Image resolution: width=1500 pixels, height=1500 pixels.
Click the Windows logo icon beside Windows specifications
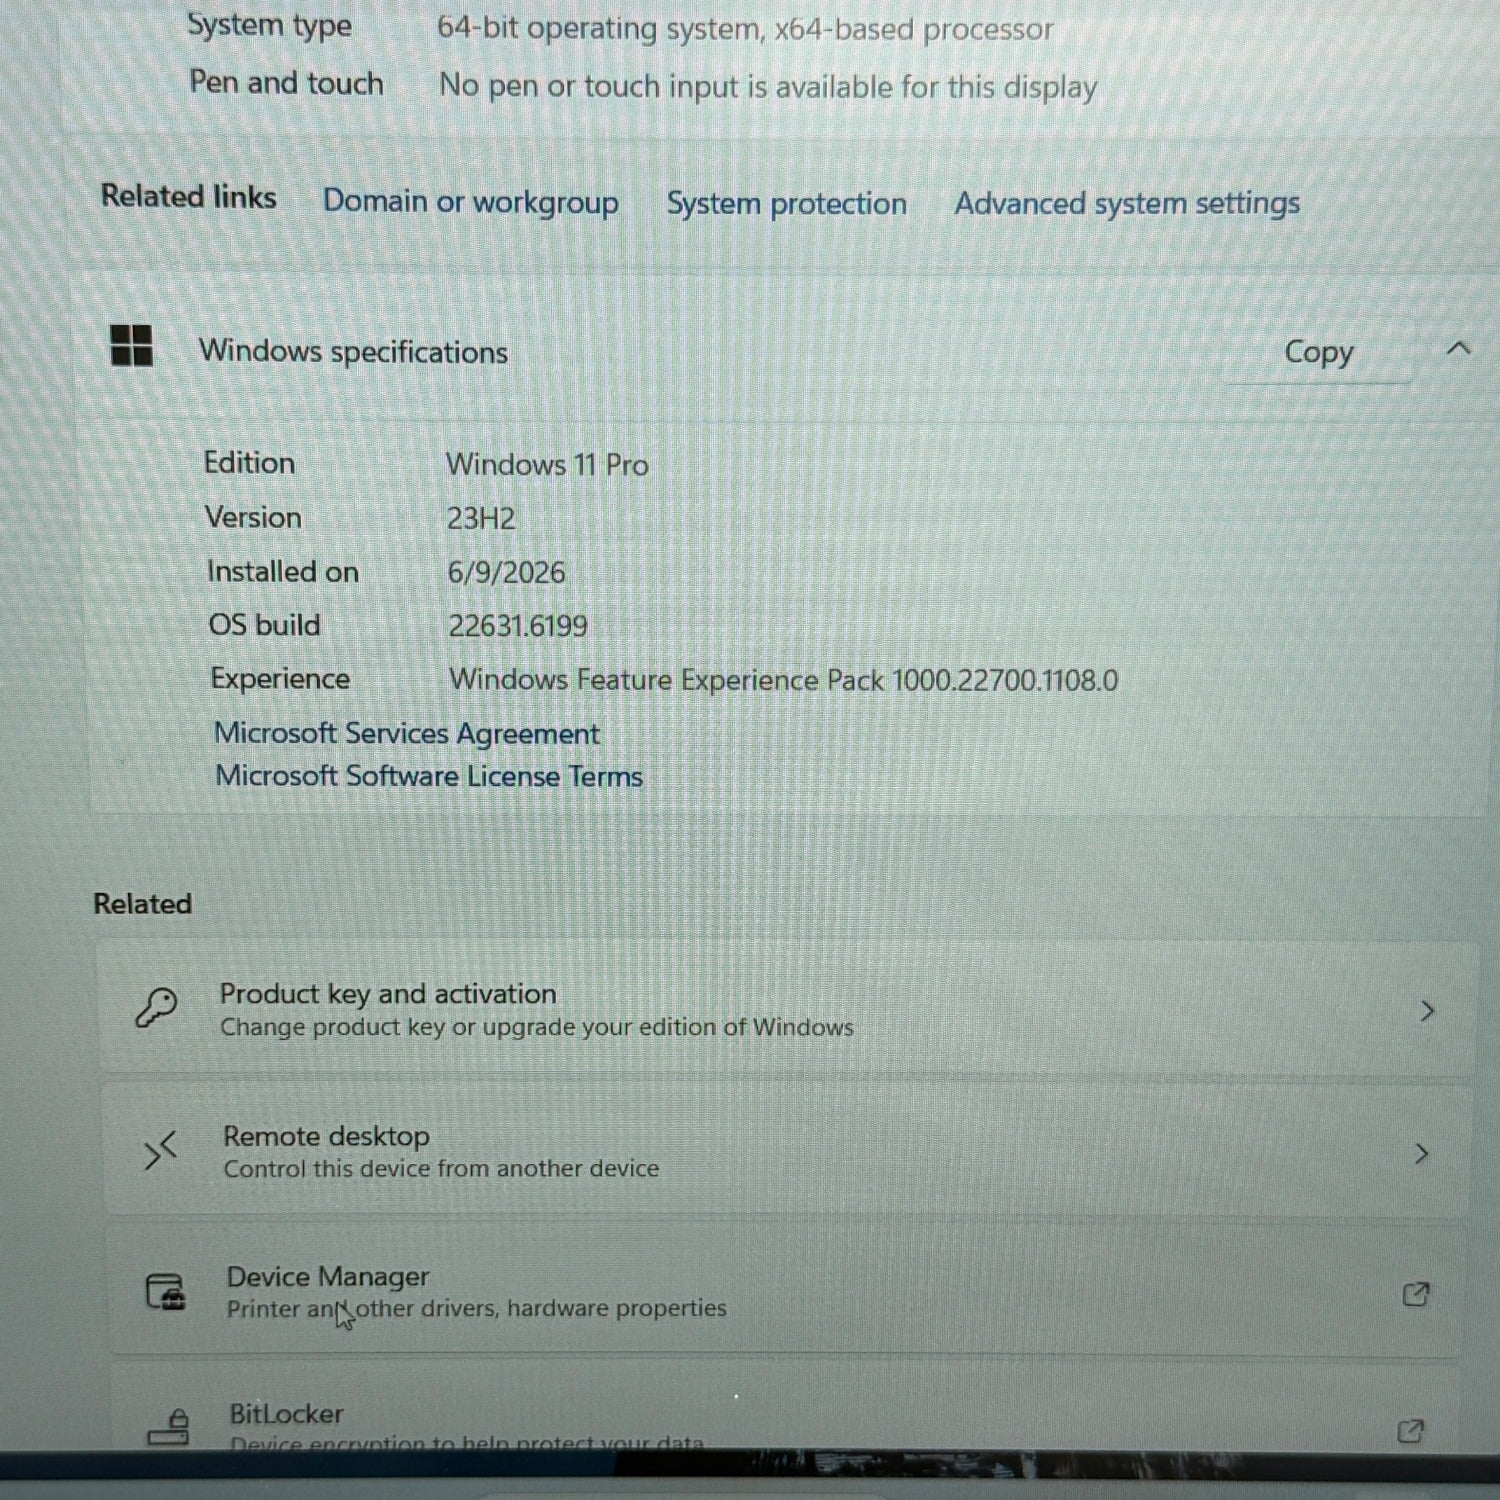[131, 346]
